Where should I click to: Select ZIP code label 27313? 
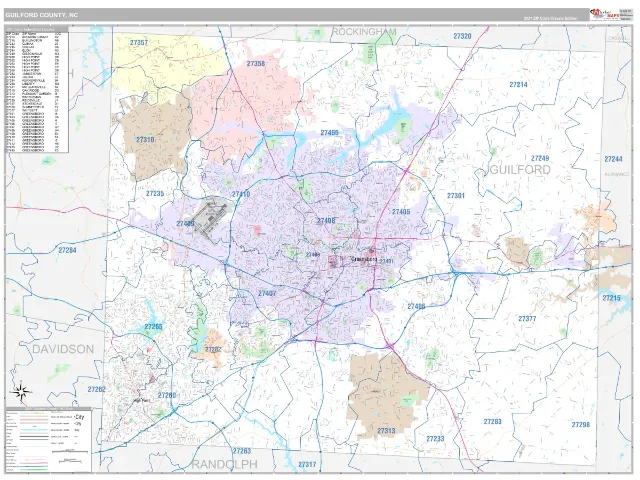pyautogui.click(x=386, y=431)
